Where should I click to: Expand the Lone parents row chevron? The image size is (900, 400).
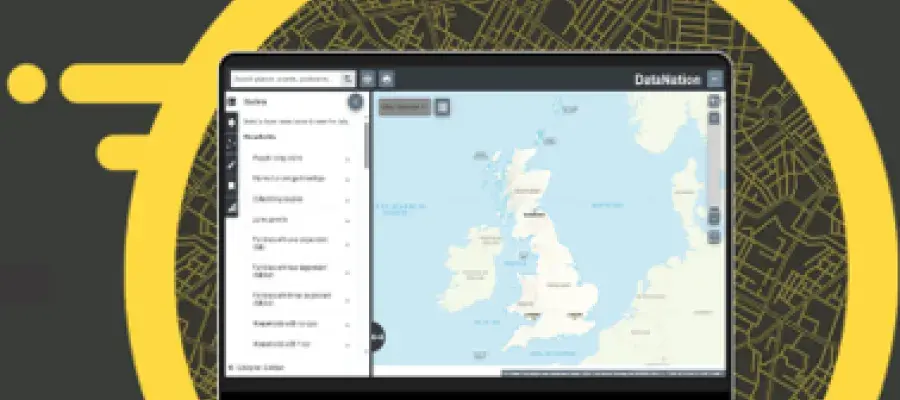coord(347,220)
